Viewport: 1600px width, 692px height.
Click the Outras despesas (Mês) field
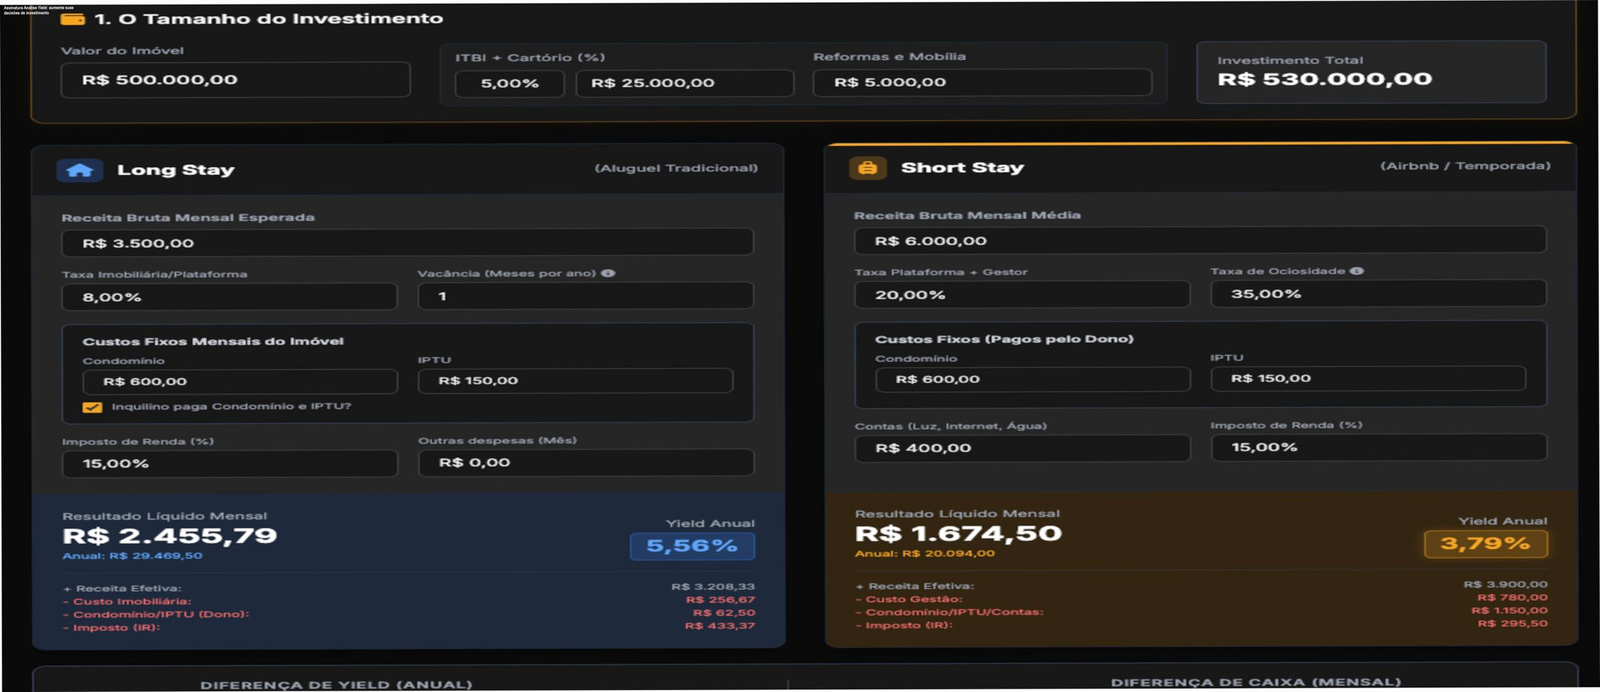[586, 463]
